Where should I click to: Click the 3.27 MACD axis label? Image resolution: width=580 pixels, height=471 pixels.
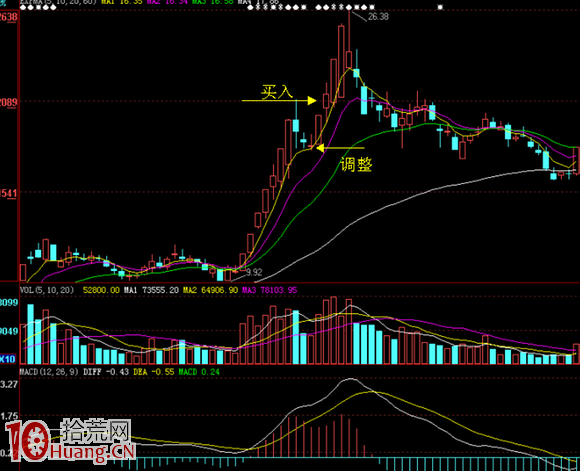[x=9, y=384]
